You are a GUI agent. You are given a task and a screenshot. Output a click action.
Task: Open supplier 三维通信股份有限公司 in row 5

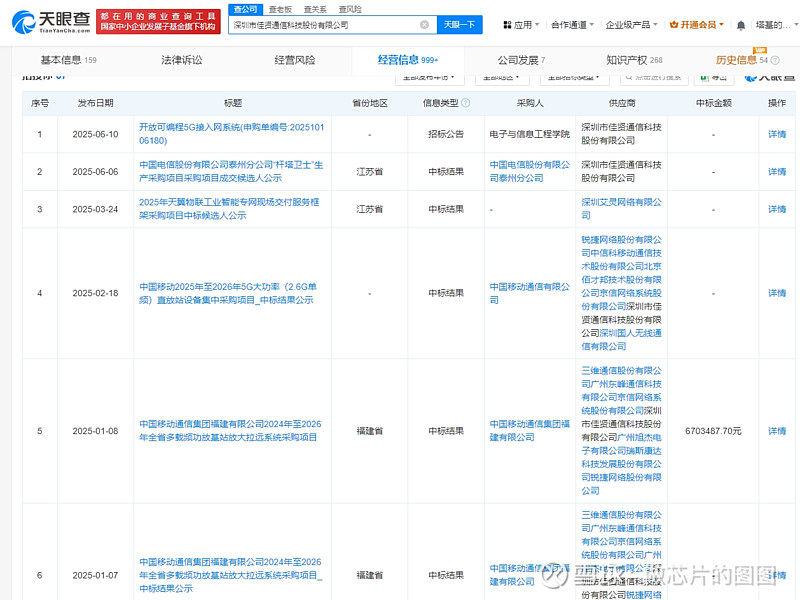click(621, 377)
